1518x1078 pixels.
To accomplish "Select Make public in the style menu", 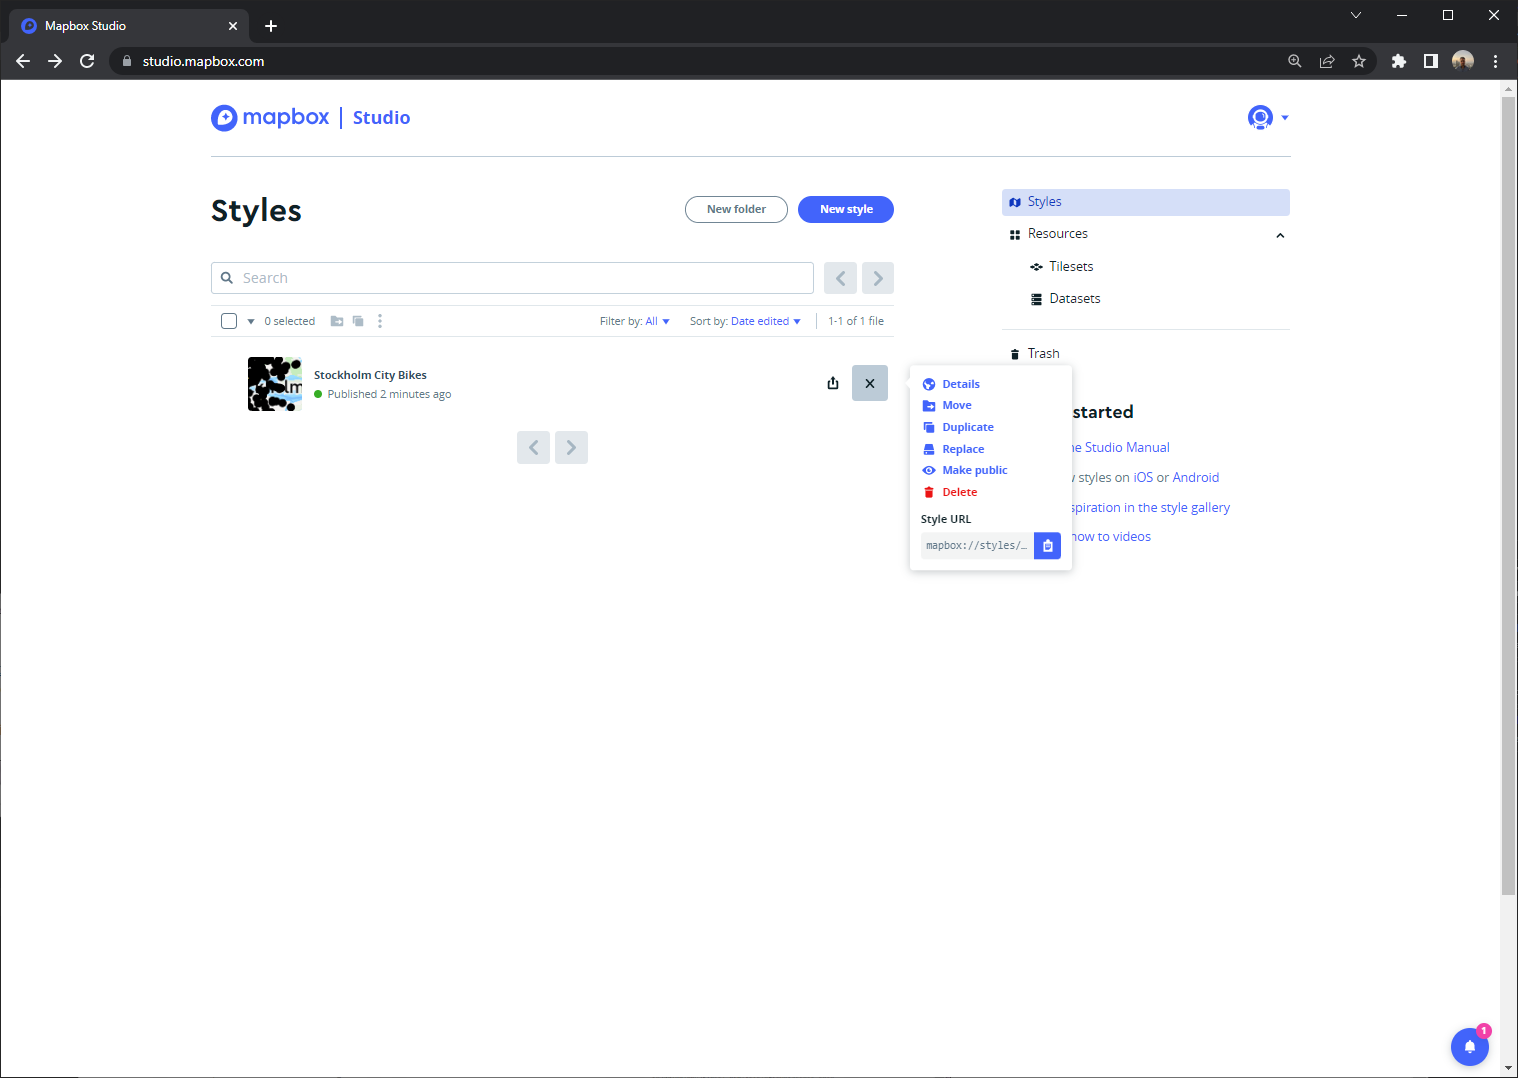I will coord(974,470).
